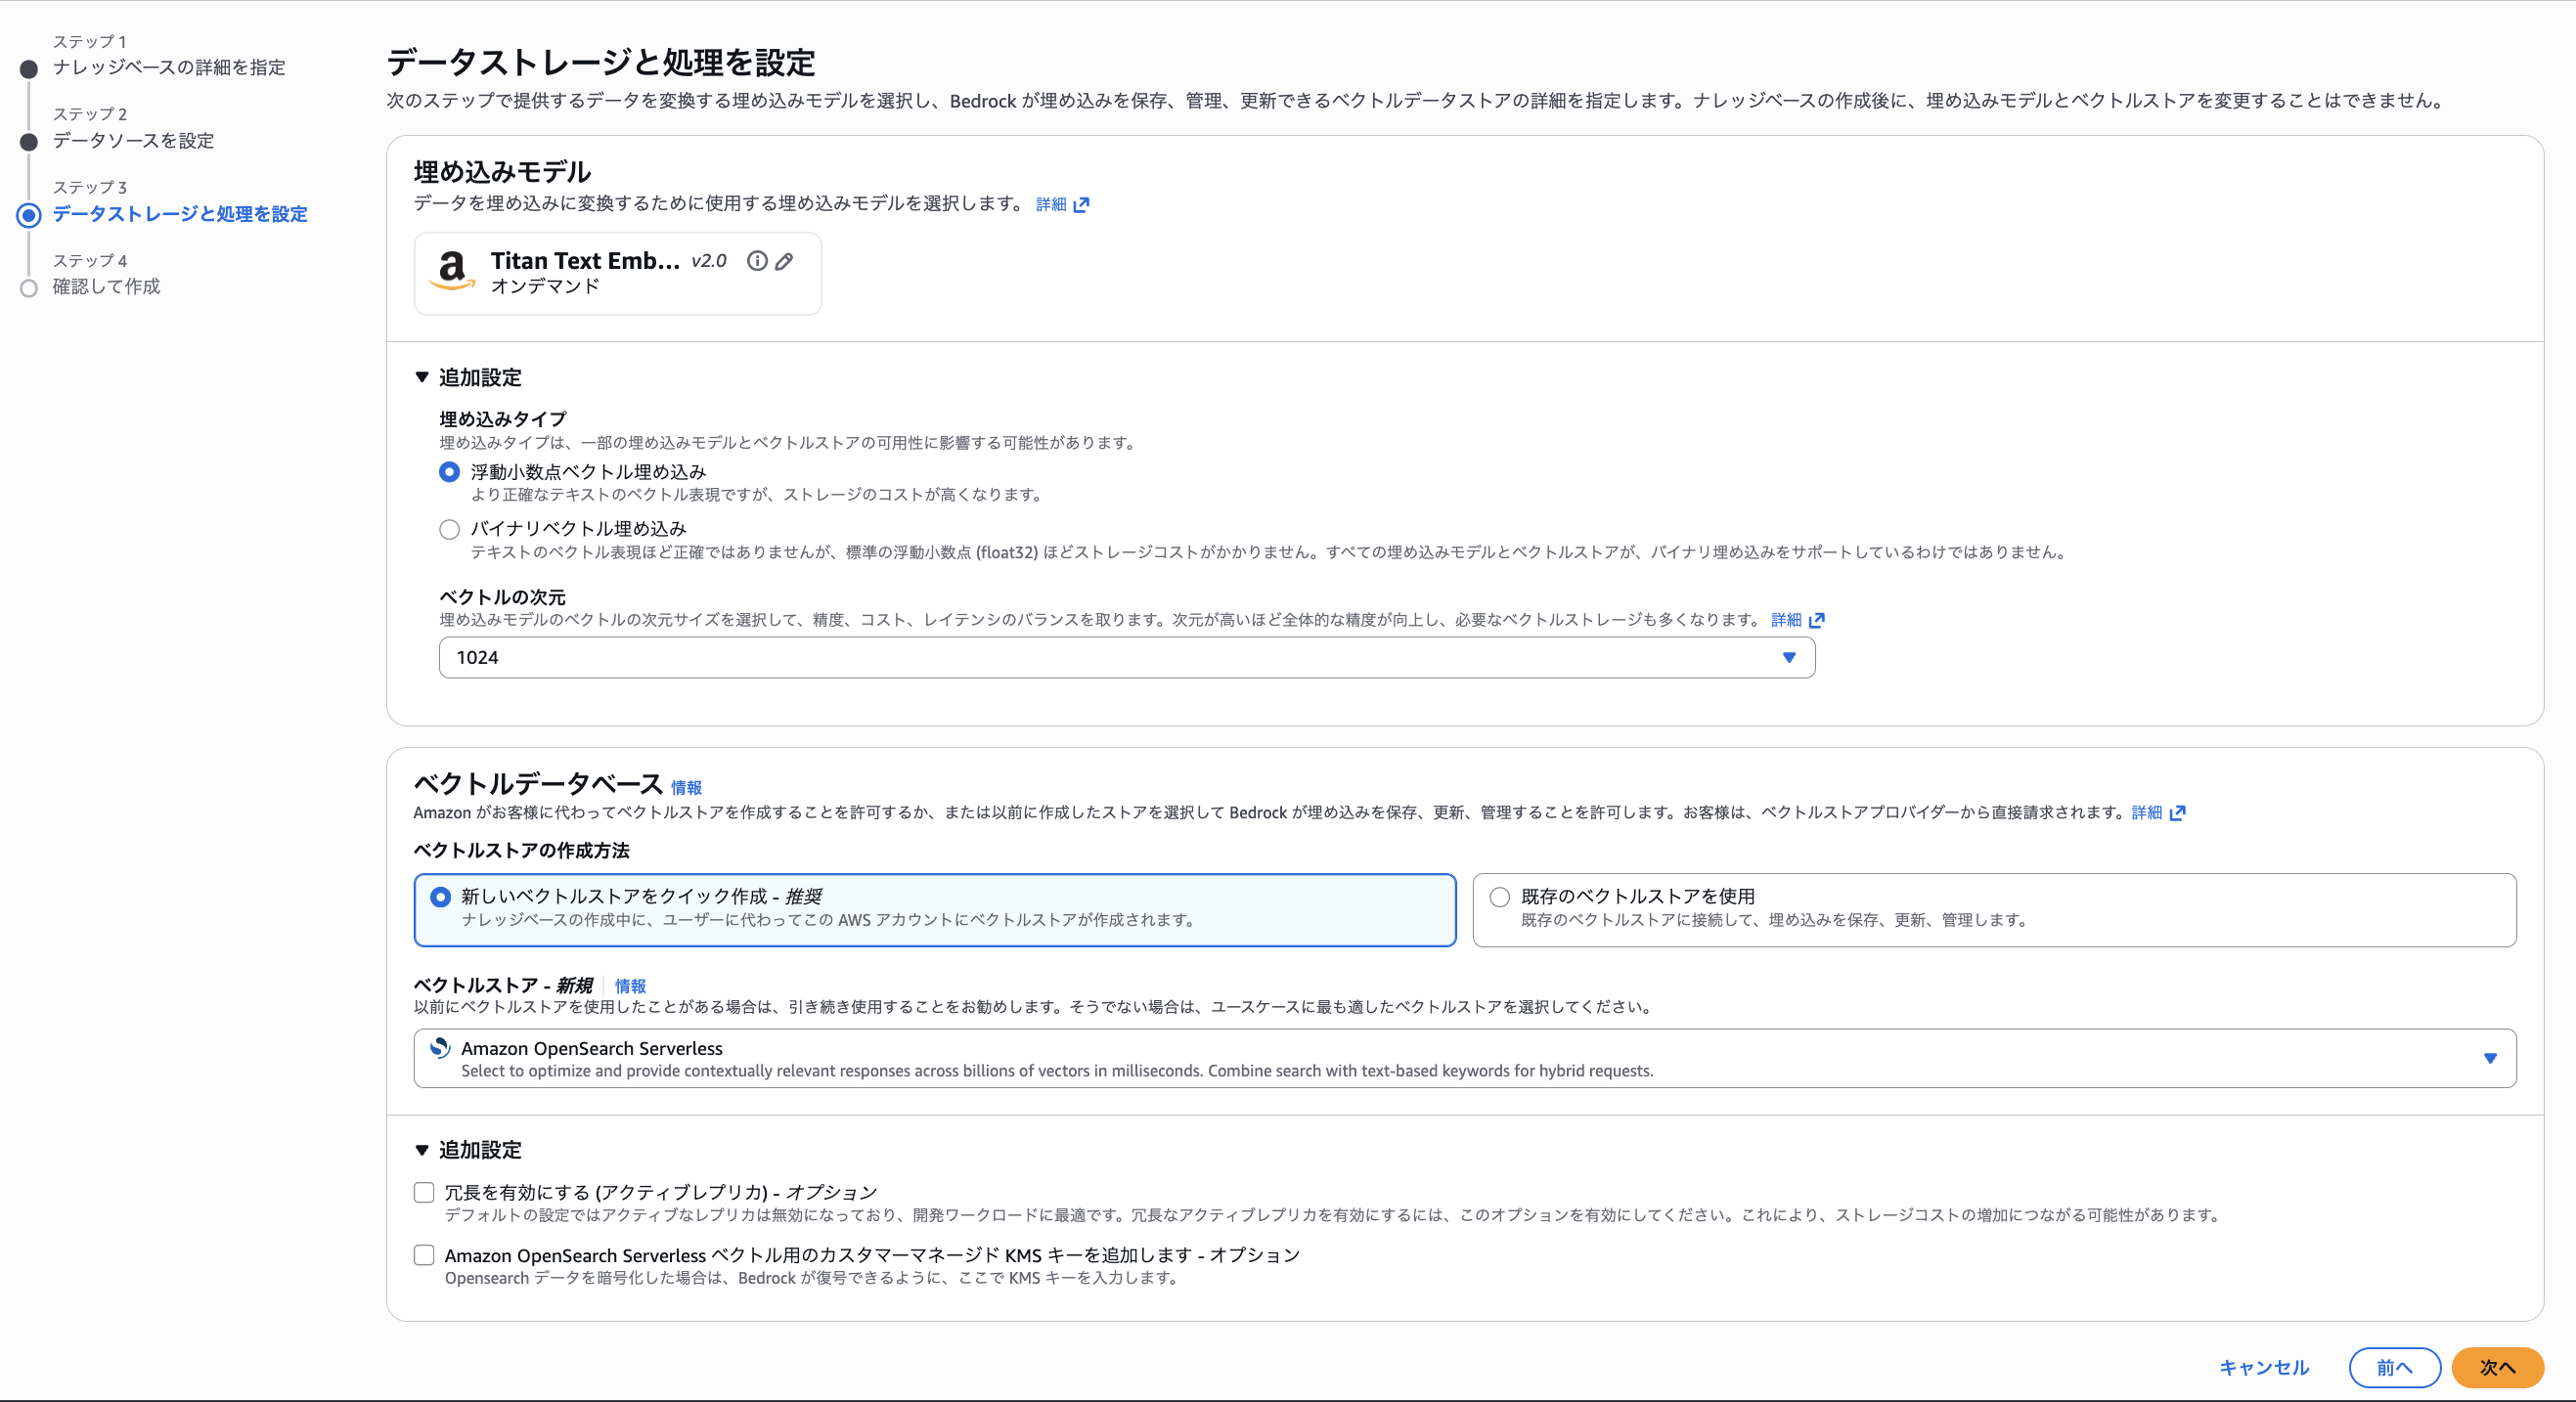The width and height of the screenshot is (2576, 1402).
Task: Click the pencil edit icon next to the embedding model
Action: (784, 261)
